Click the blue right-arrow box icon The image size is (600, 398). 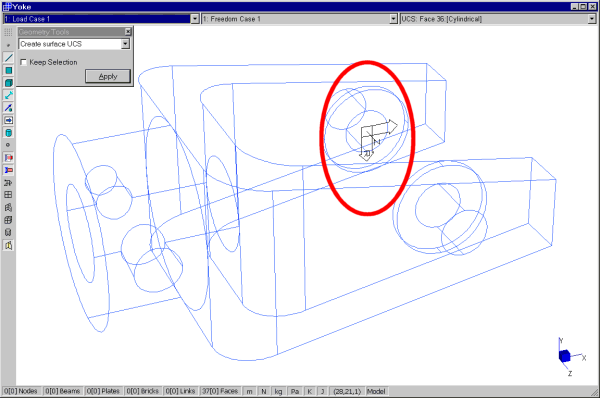tap(8, 120)
